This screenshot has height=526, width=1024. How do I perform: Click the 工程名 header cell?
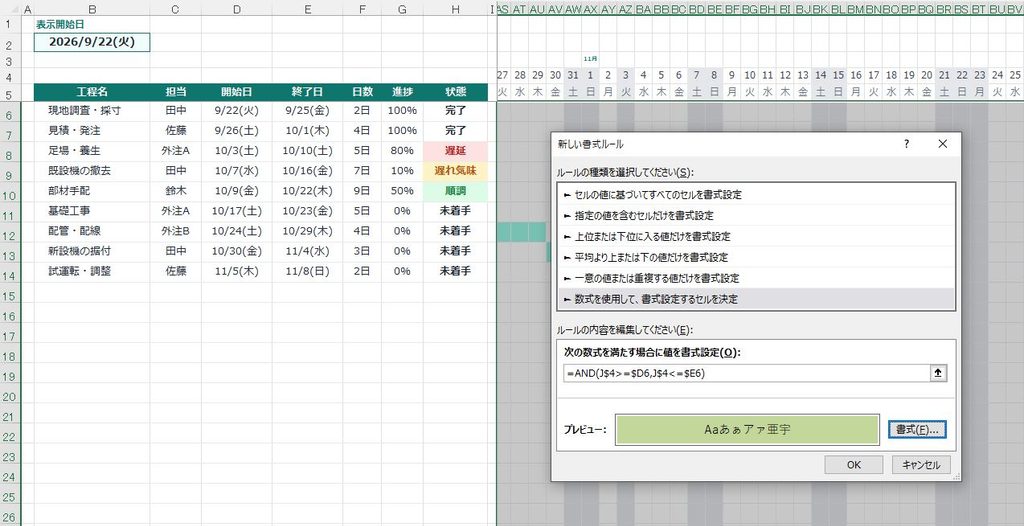click(92, 91)
